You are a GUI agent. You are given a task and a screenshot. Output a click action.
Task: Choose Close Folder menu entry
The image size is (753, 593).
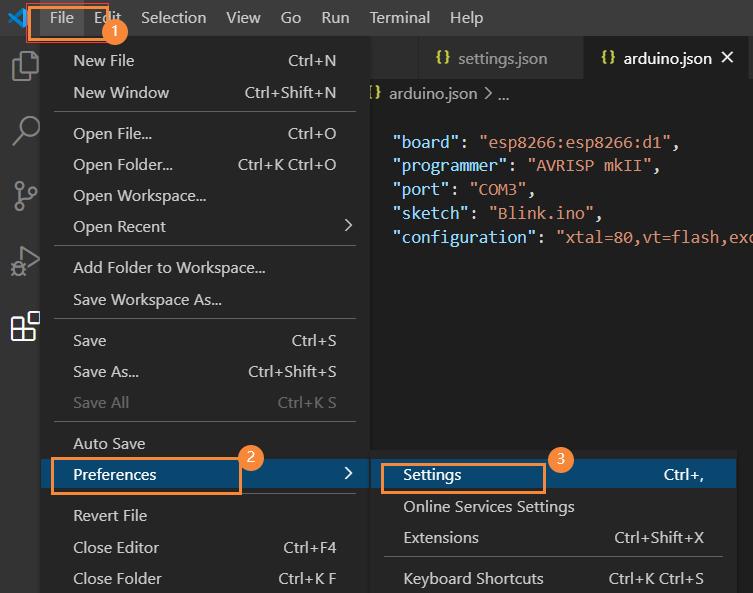[x=205, y=579]
